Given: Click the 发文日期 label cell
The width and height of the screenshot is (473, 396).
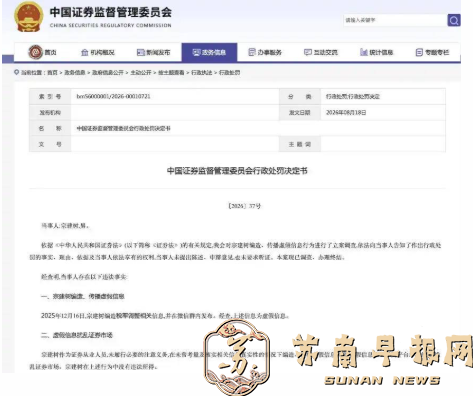Looking at the screenshot, I should (x=300, y=112).
